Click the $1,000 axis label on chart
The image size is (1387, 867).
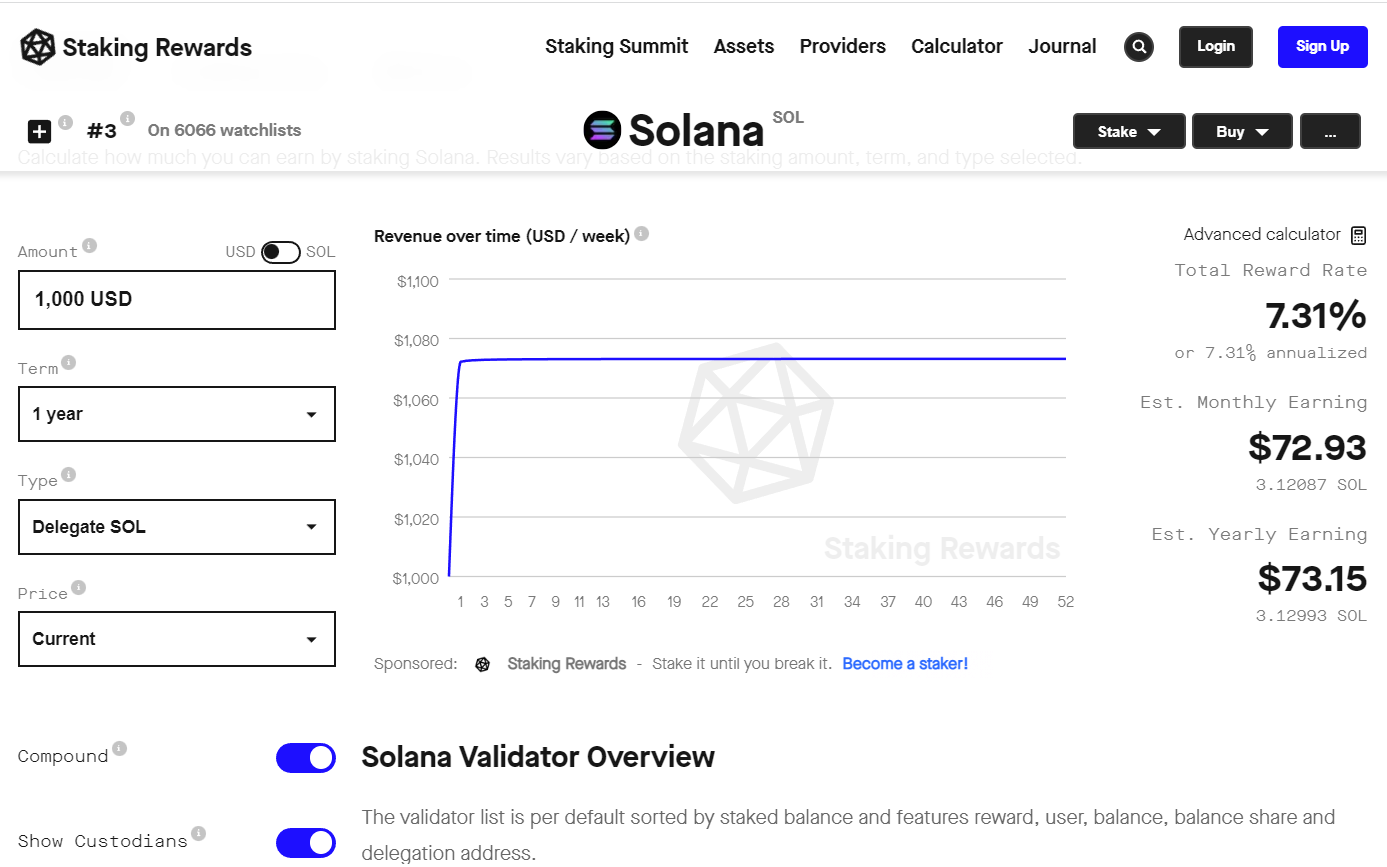[416, 578]
